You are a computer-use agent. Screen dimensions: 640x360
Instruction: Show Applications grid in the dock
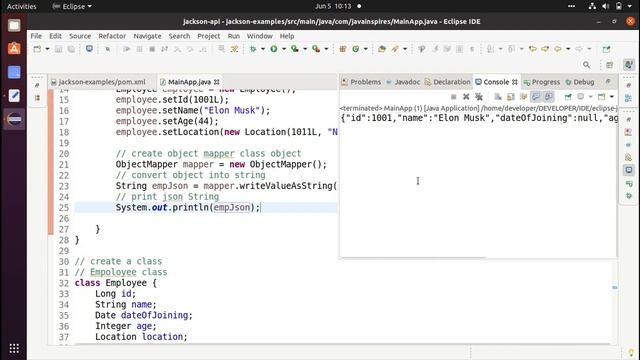coord(14,348)
